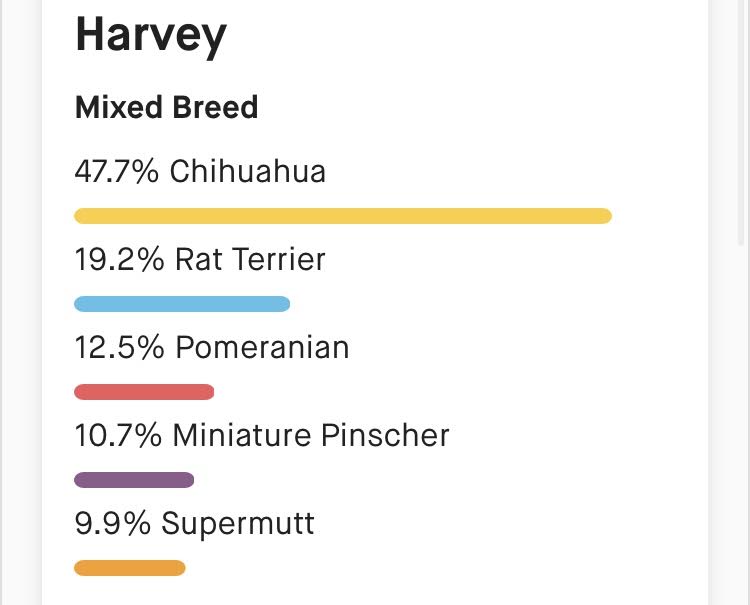Tap the 10.7% percentage value
This screenshot has width=750, height=605.
tap(118, 435)
